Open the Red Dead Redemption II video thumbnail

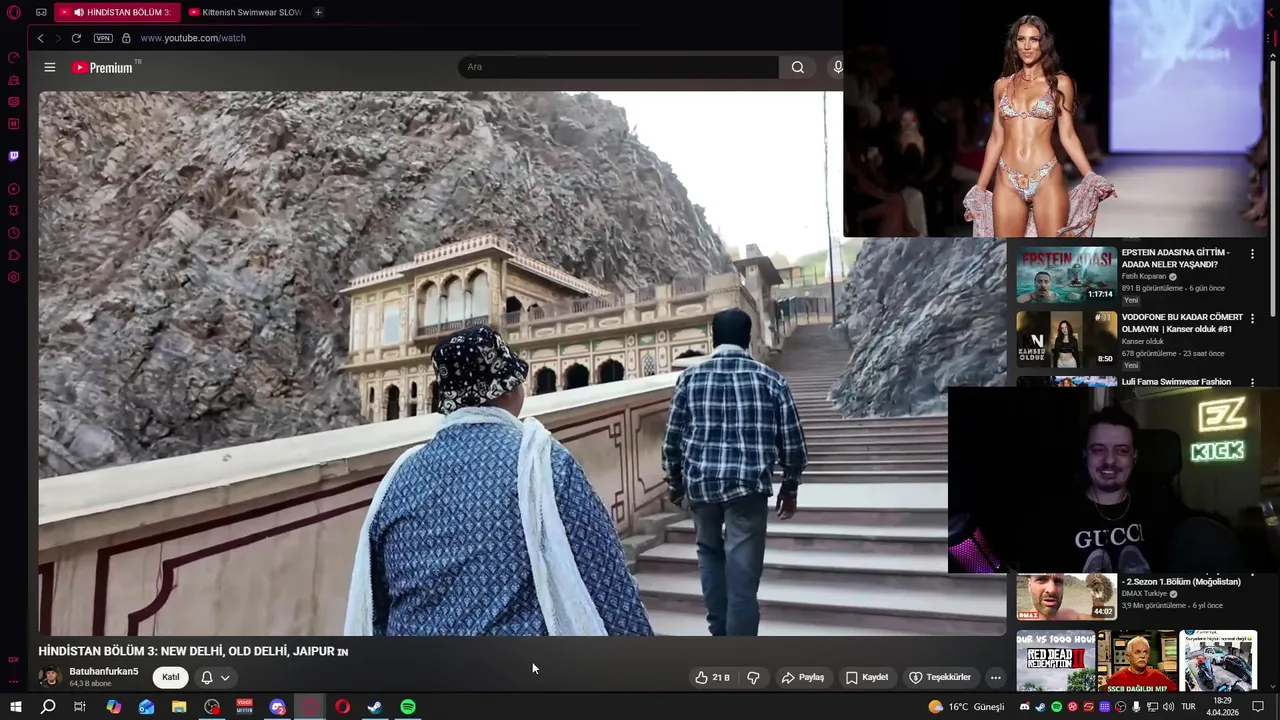click(x=1056, y=660)
